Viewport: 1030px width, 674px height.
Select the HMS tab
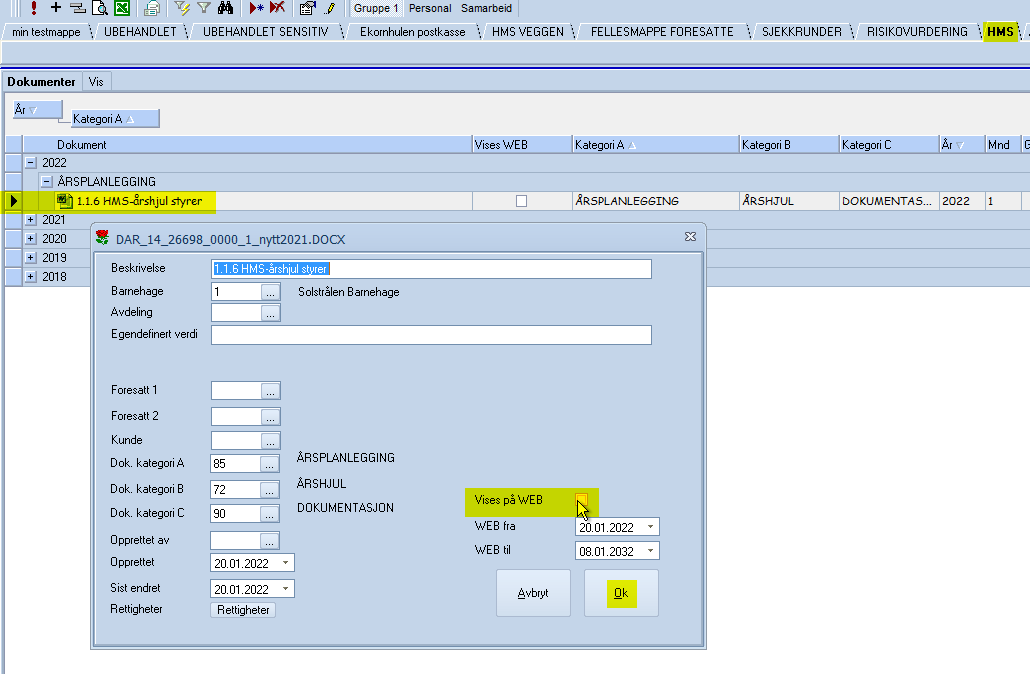(x=1000, y=32)
